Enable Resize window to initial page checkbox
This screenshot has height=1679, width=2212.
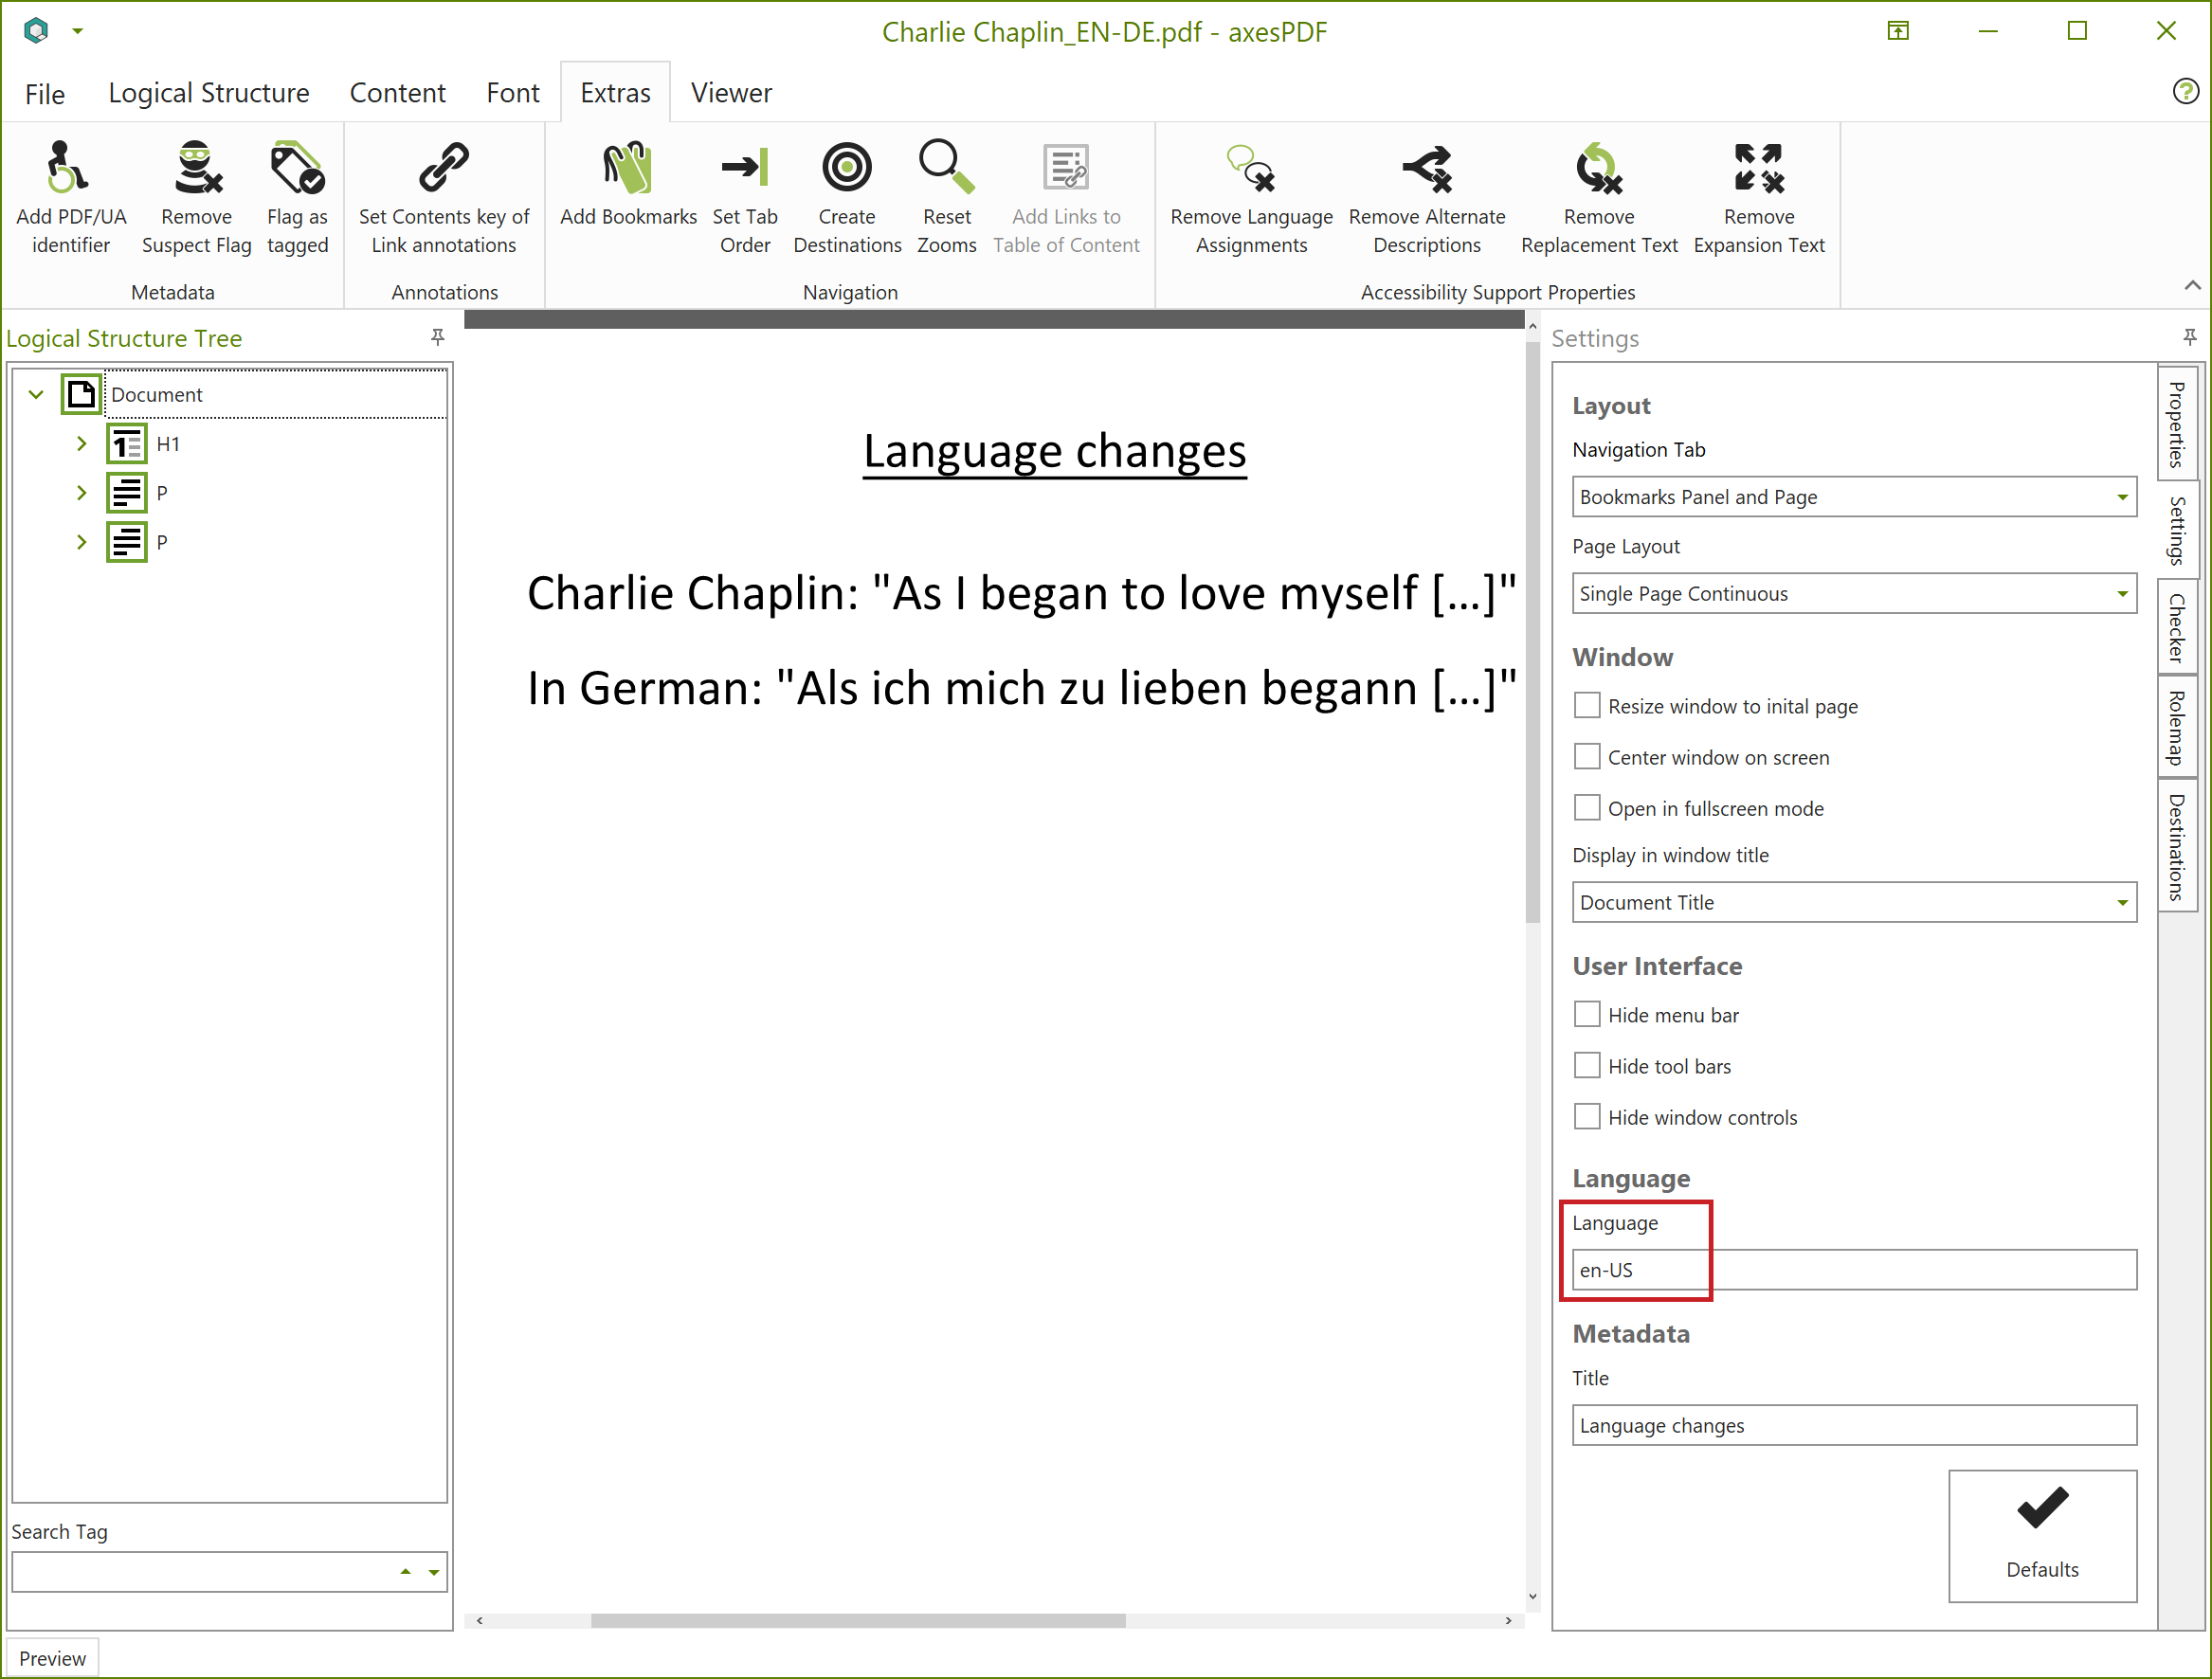click(x=1587, y=706)
